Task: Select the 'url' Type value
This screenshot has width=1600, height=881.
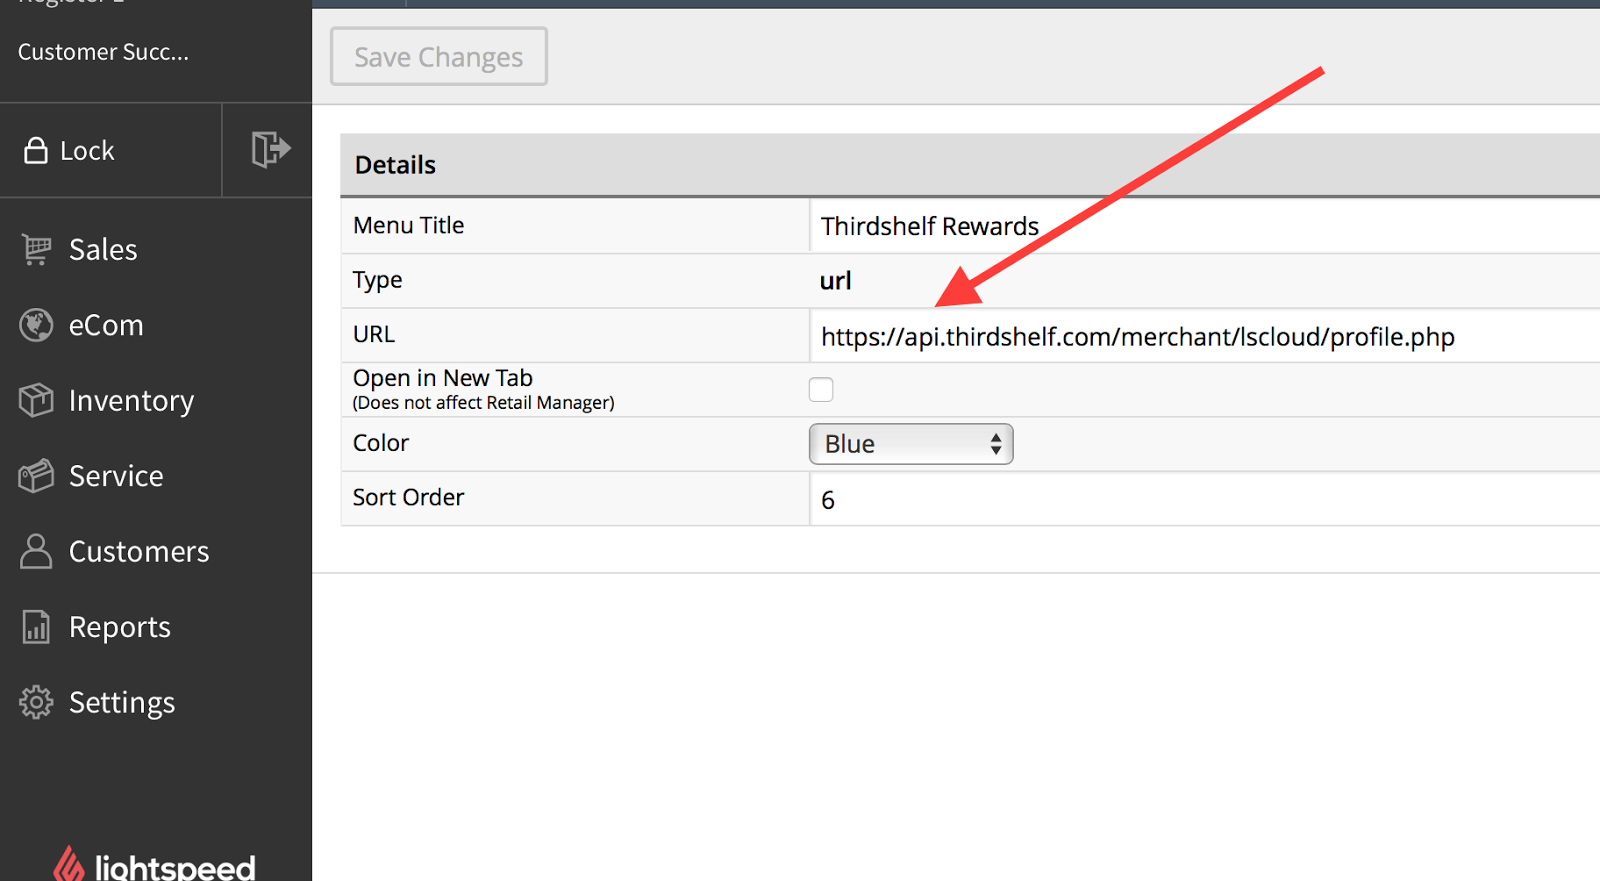Action: click(x=836, y=281)
